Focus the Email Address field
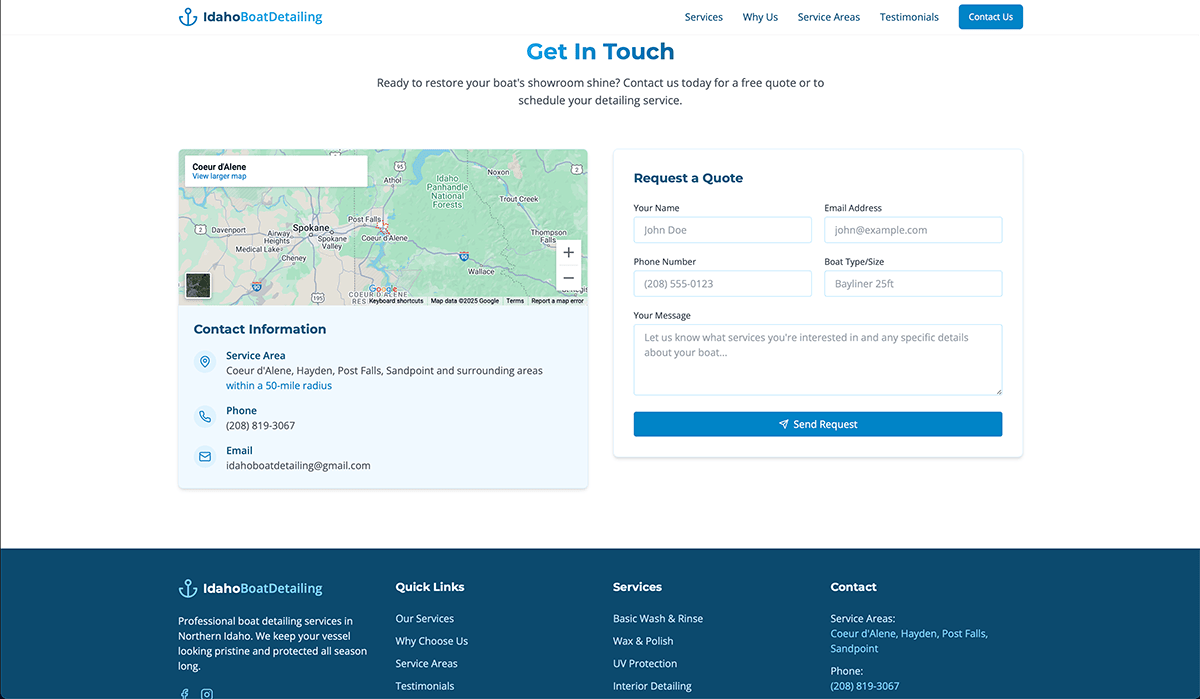Image resolution: width=1200 pixels, height=699 pixels. 912,230
